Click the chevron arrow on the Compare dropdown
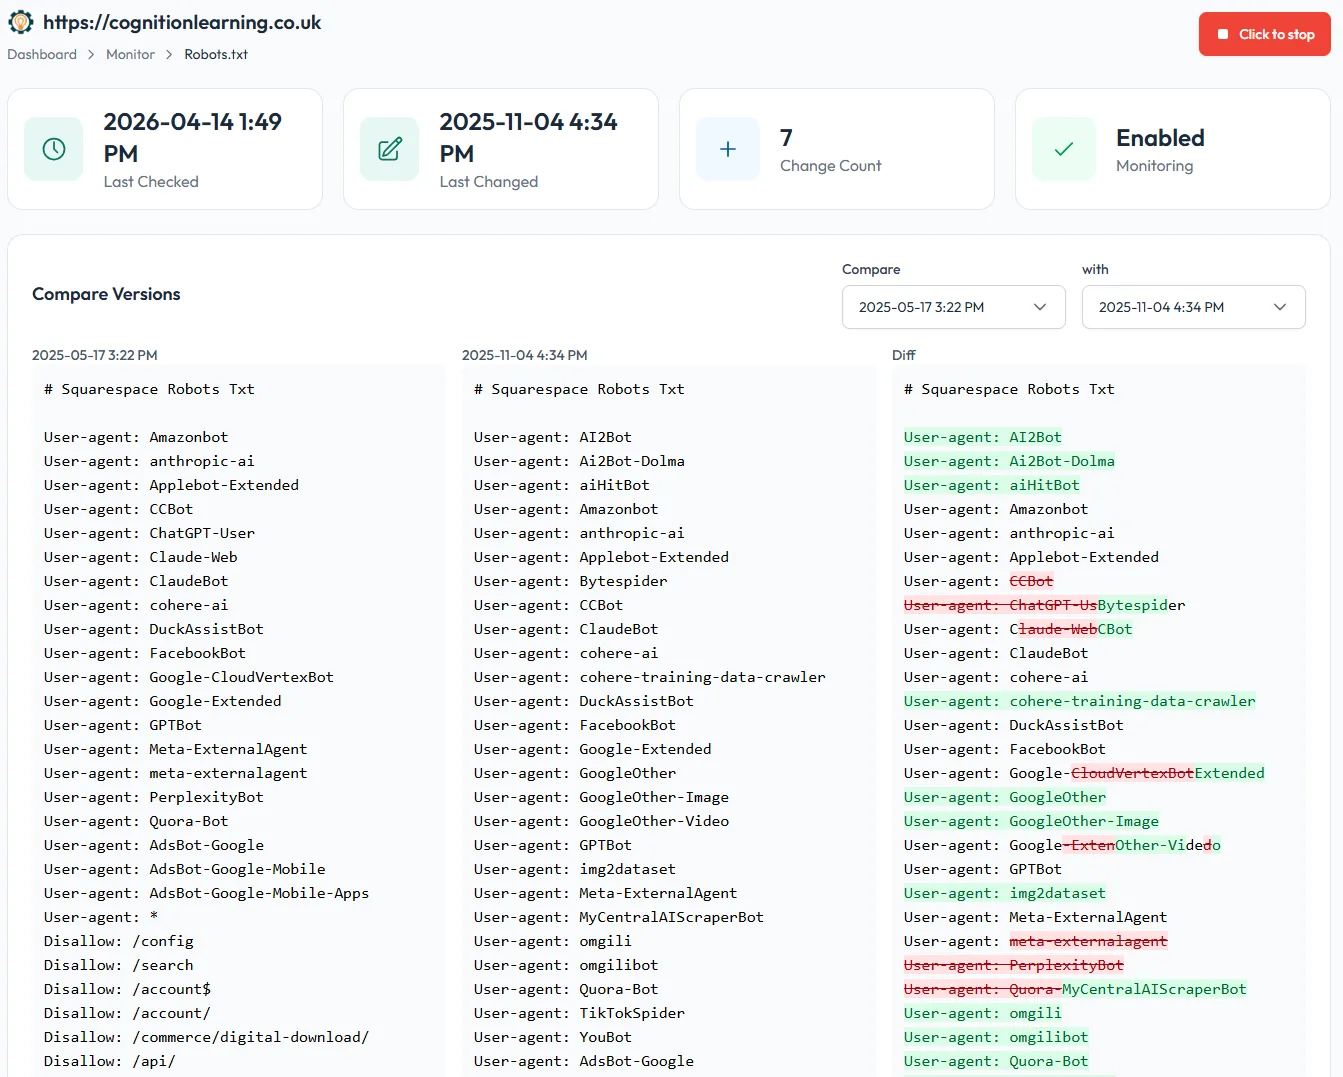This screenshot has width=1343, height=1077. [1040, 307]
